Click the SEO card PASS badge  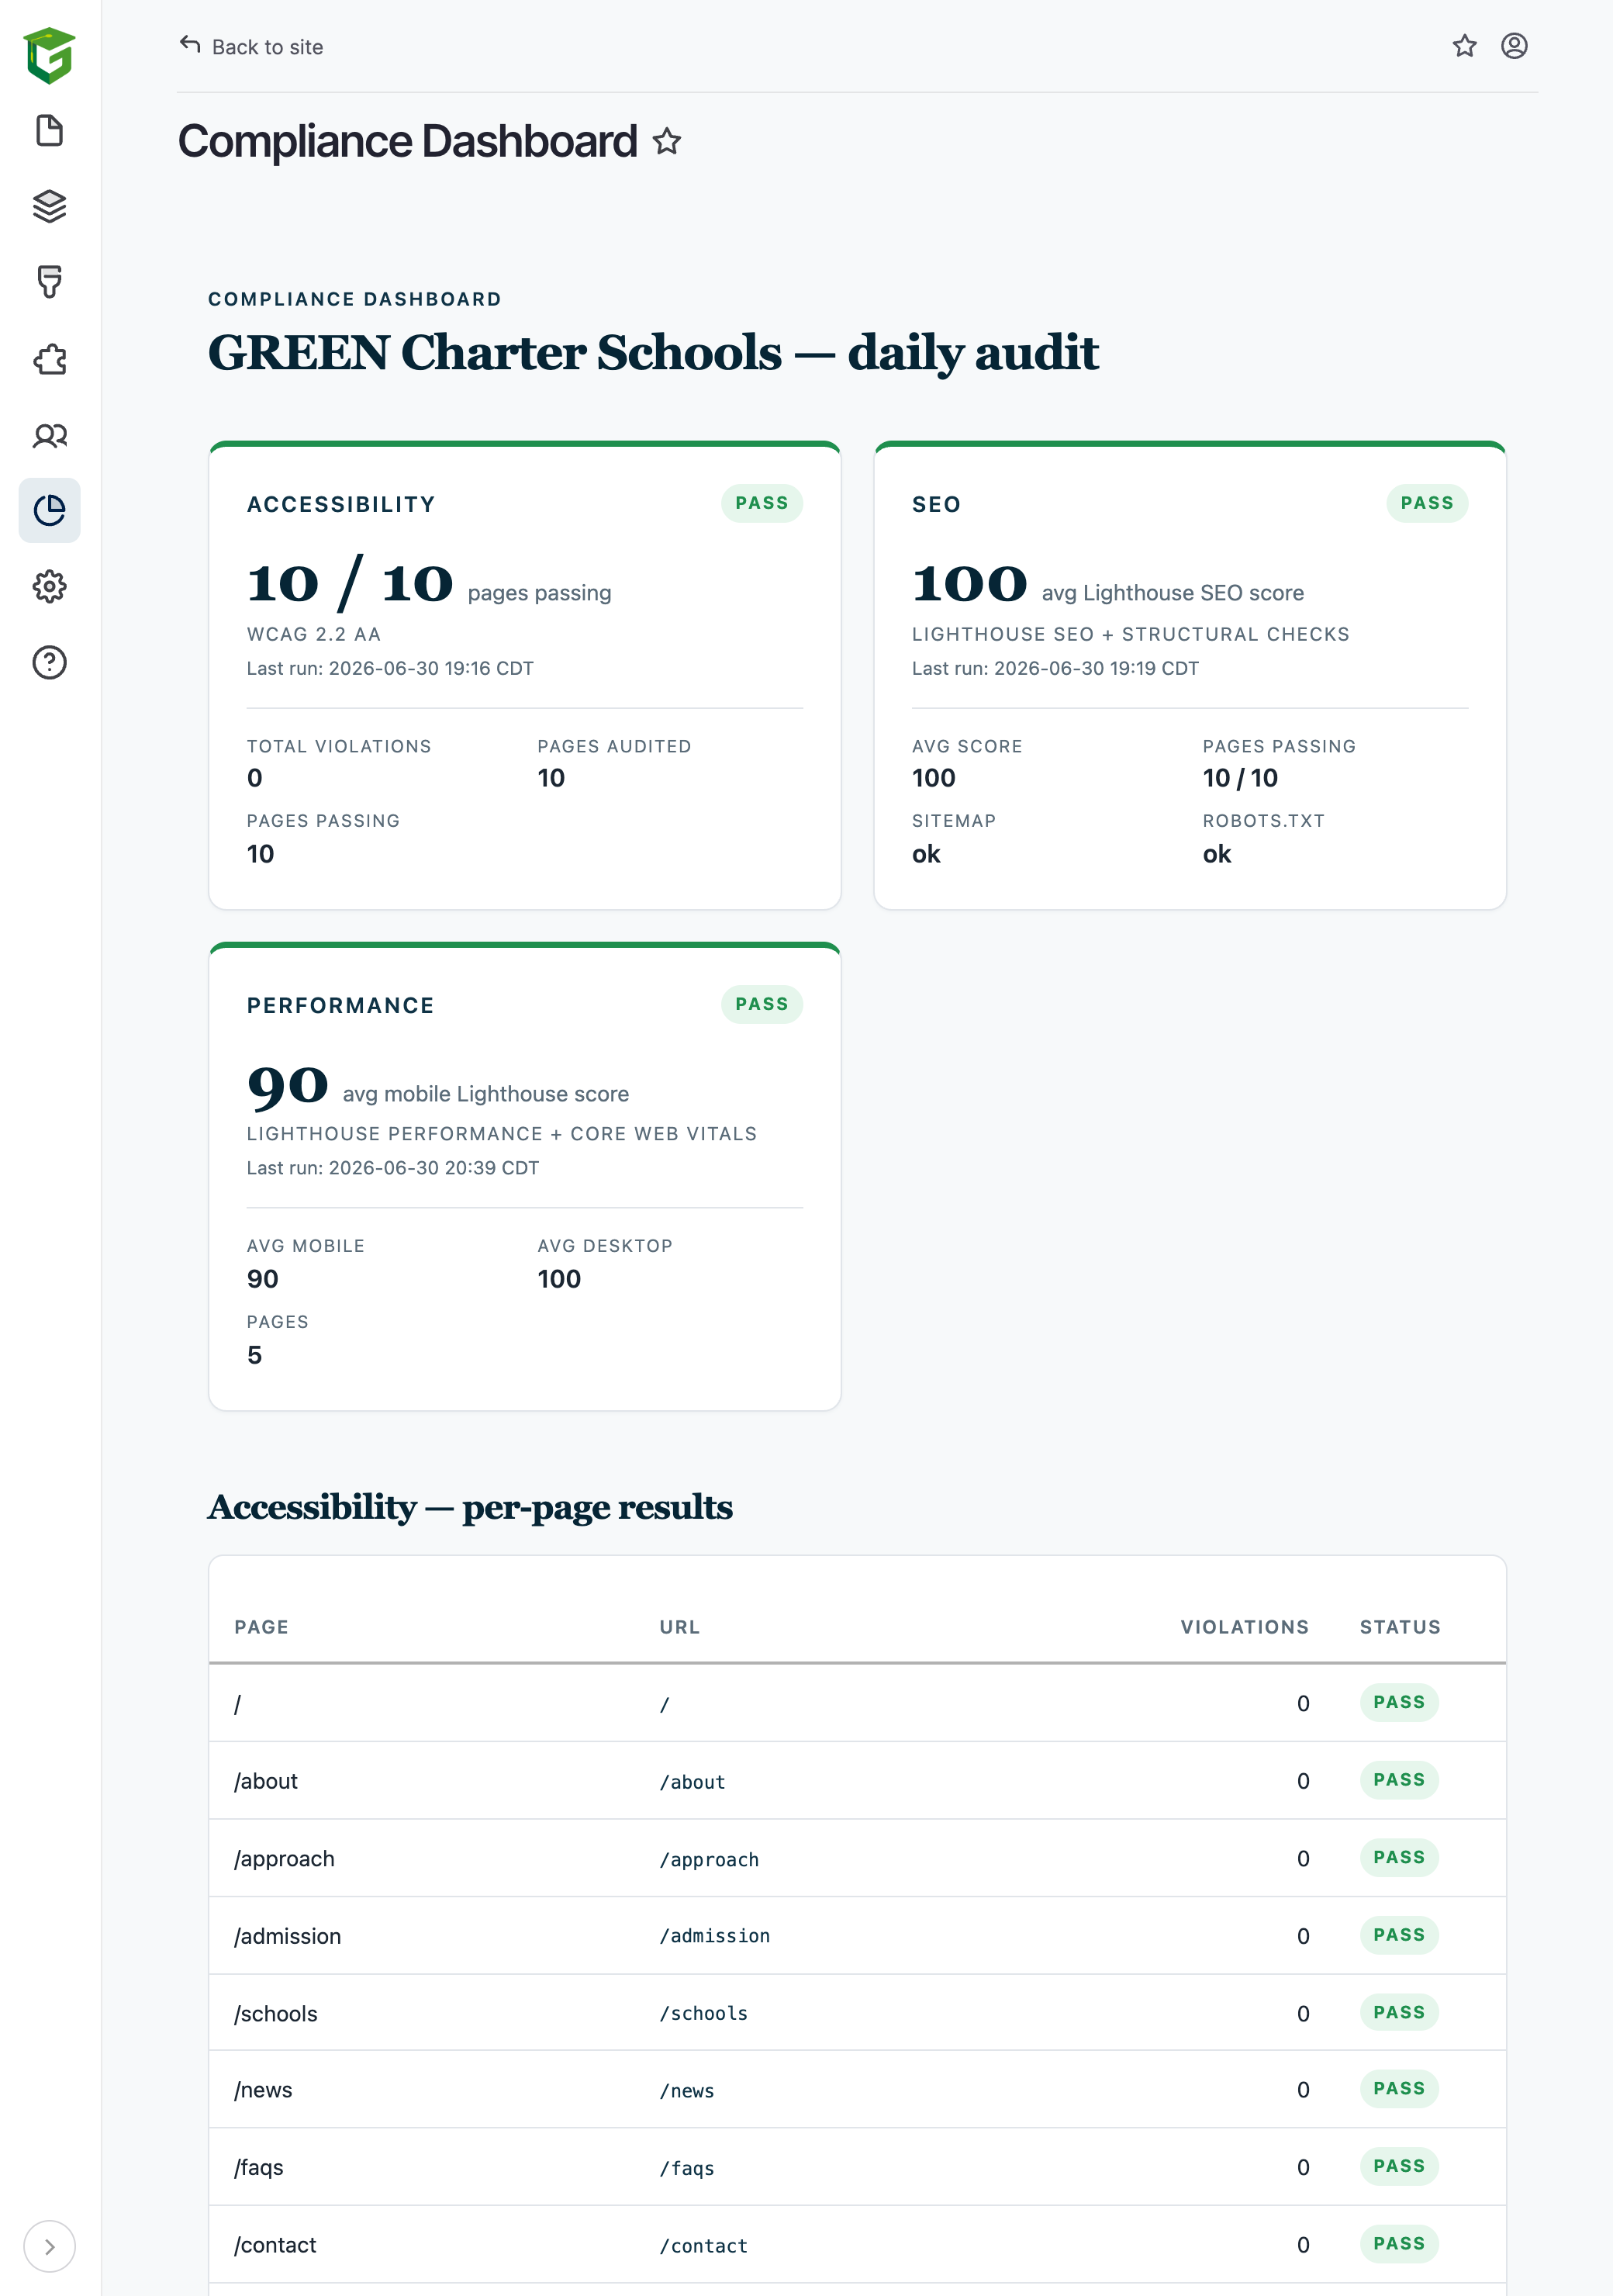point(1427,503)
